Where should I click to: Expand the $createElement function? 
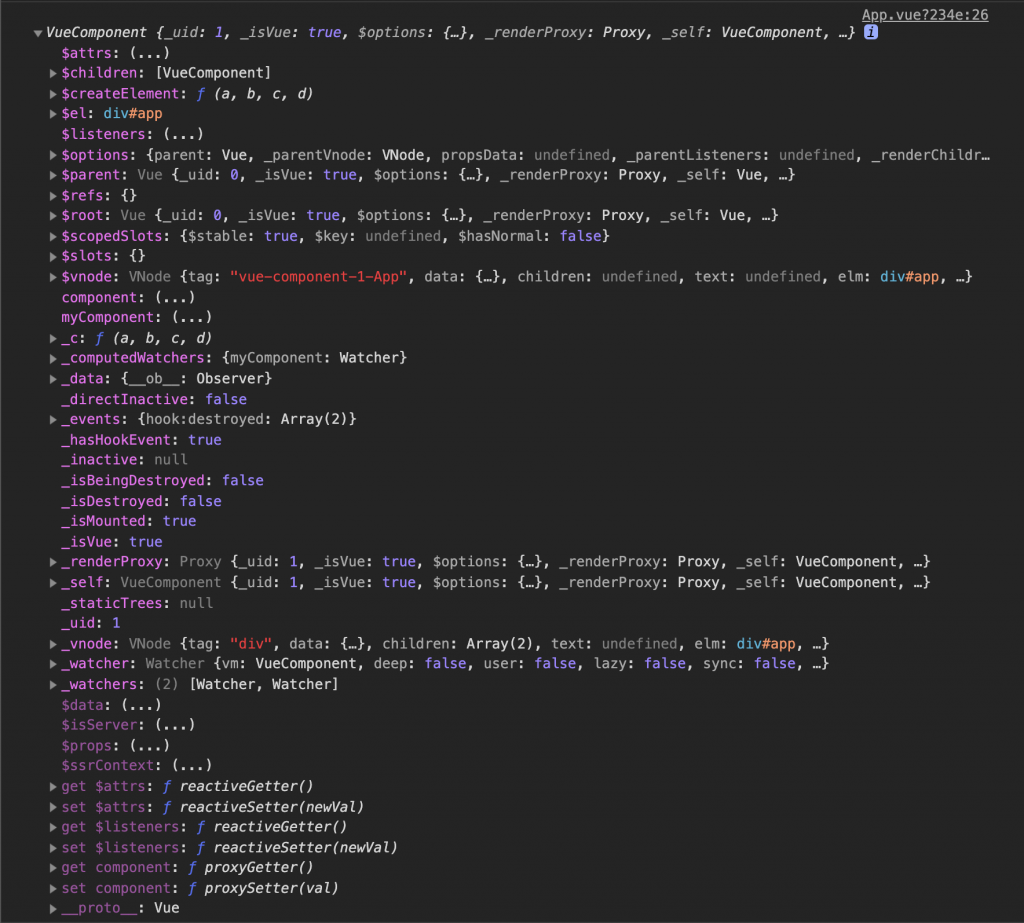(53, 94)
